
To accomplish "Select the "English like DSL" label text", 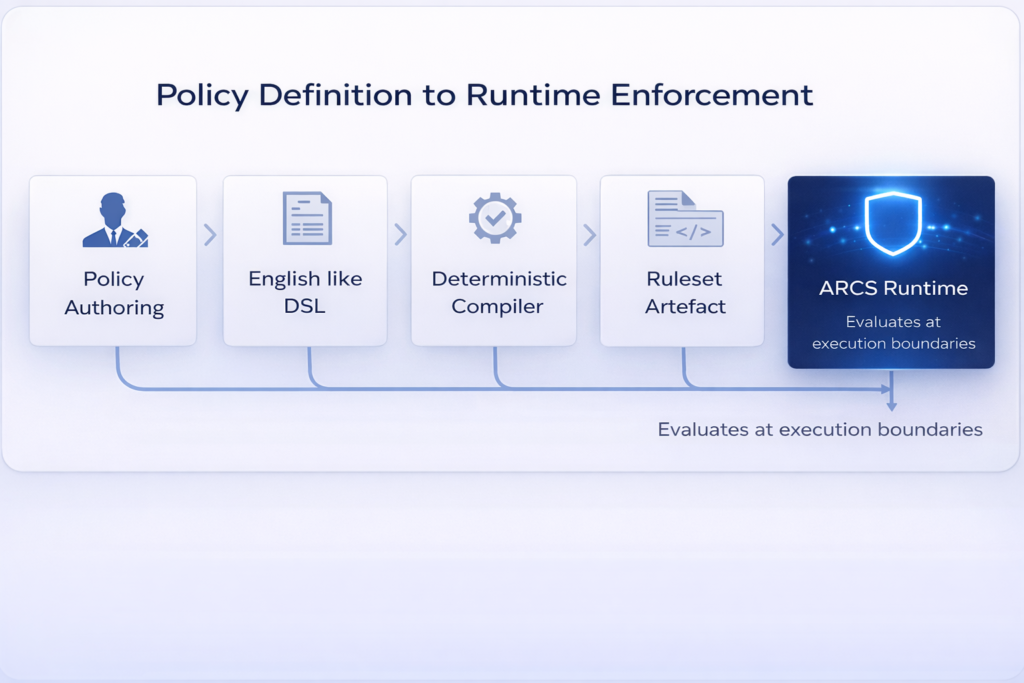I will (x=305, y=293).
